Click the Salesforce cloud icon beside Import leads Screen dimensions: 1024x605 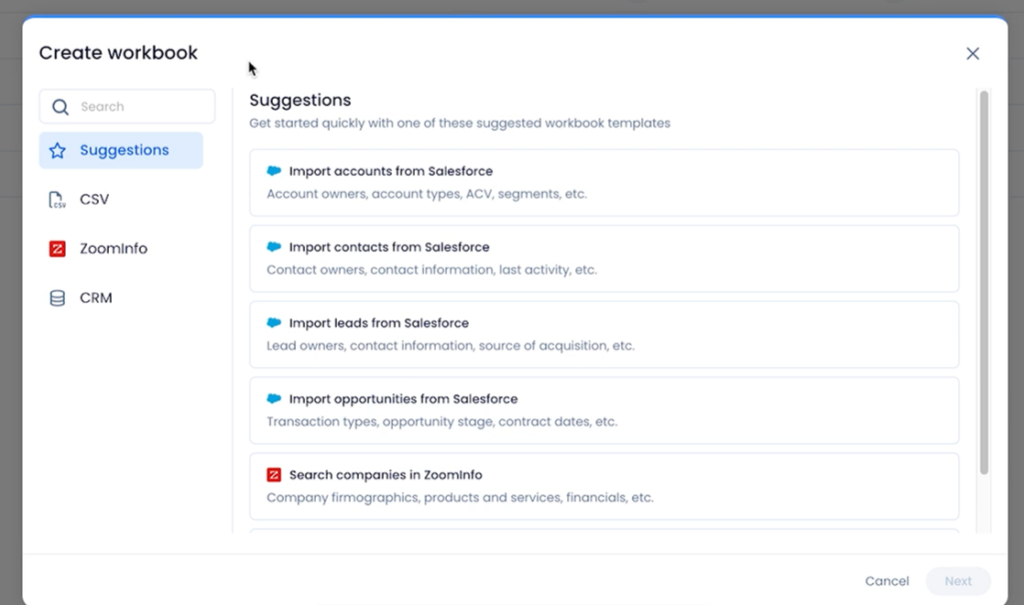click(274, 323)
